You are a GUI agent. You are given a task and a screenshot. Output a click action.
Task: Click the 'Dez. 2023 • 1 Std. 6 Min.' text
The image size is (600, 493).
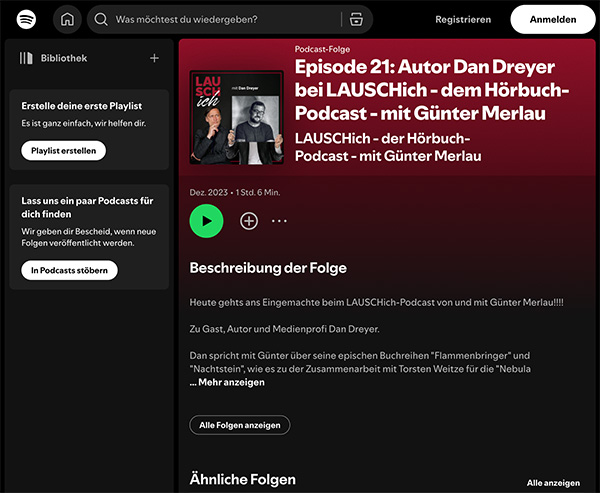pos(235,193)
